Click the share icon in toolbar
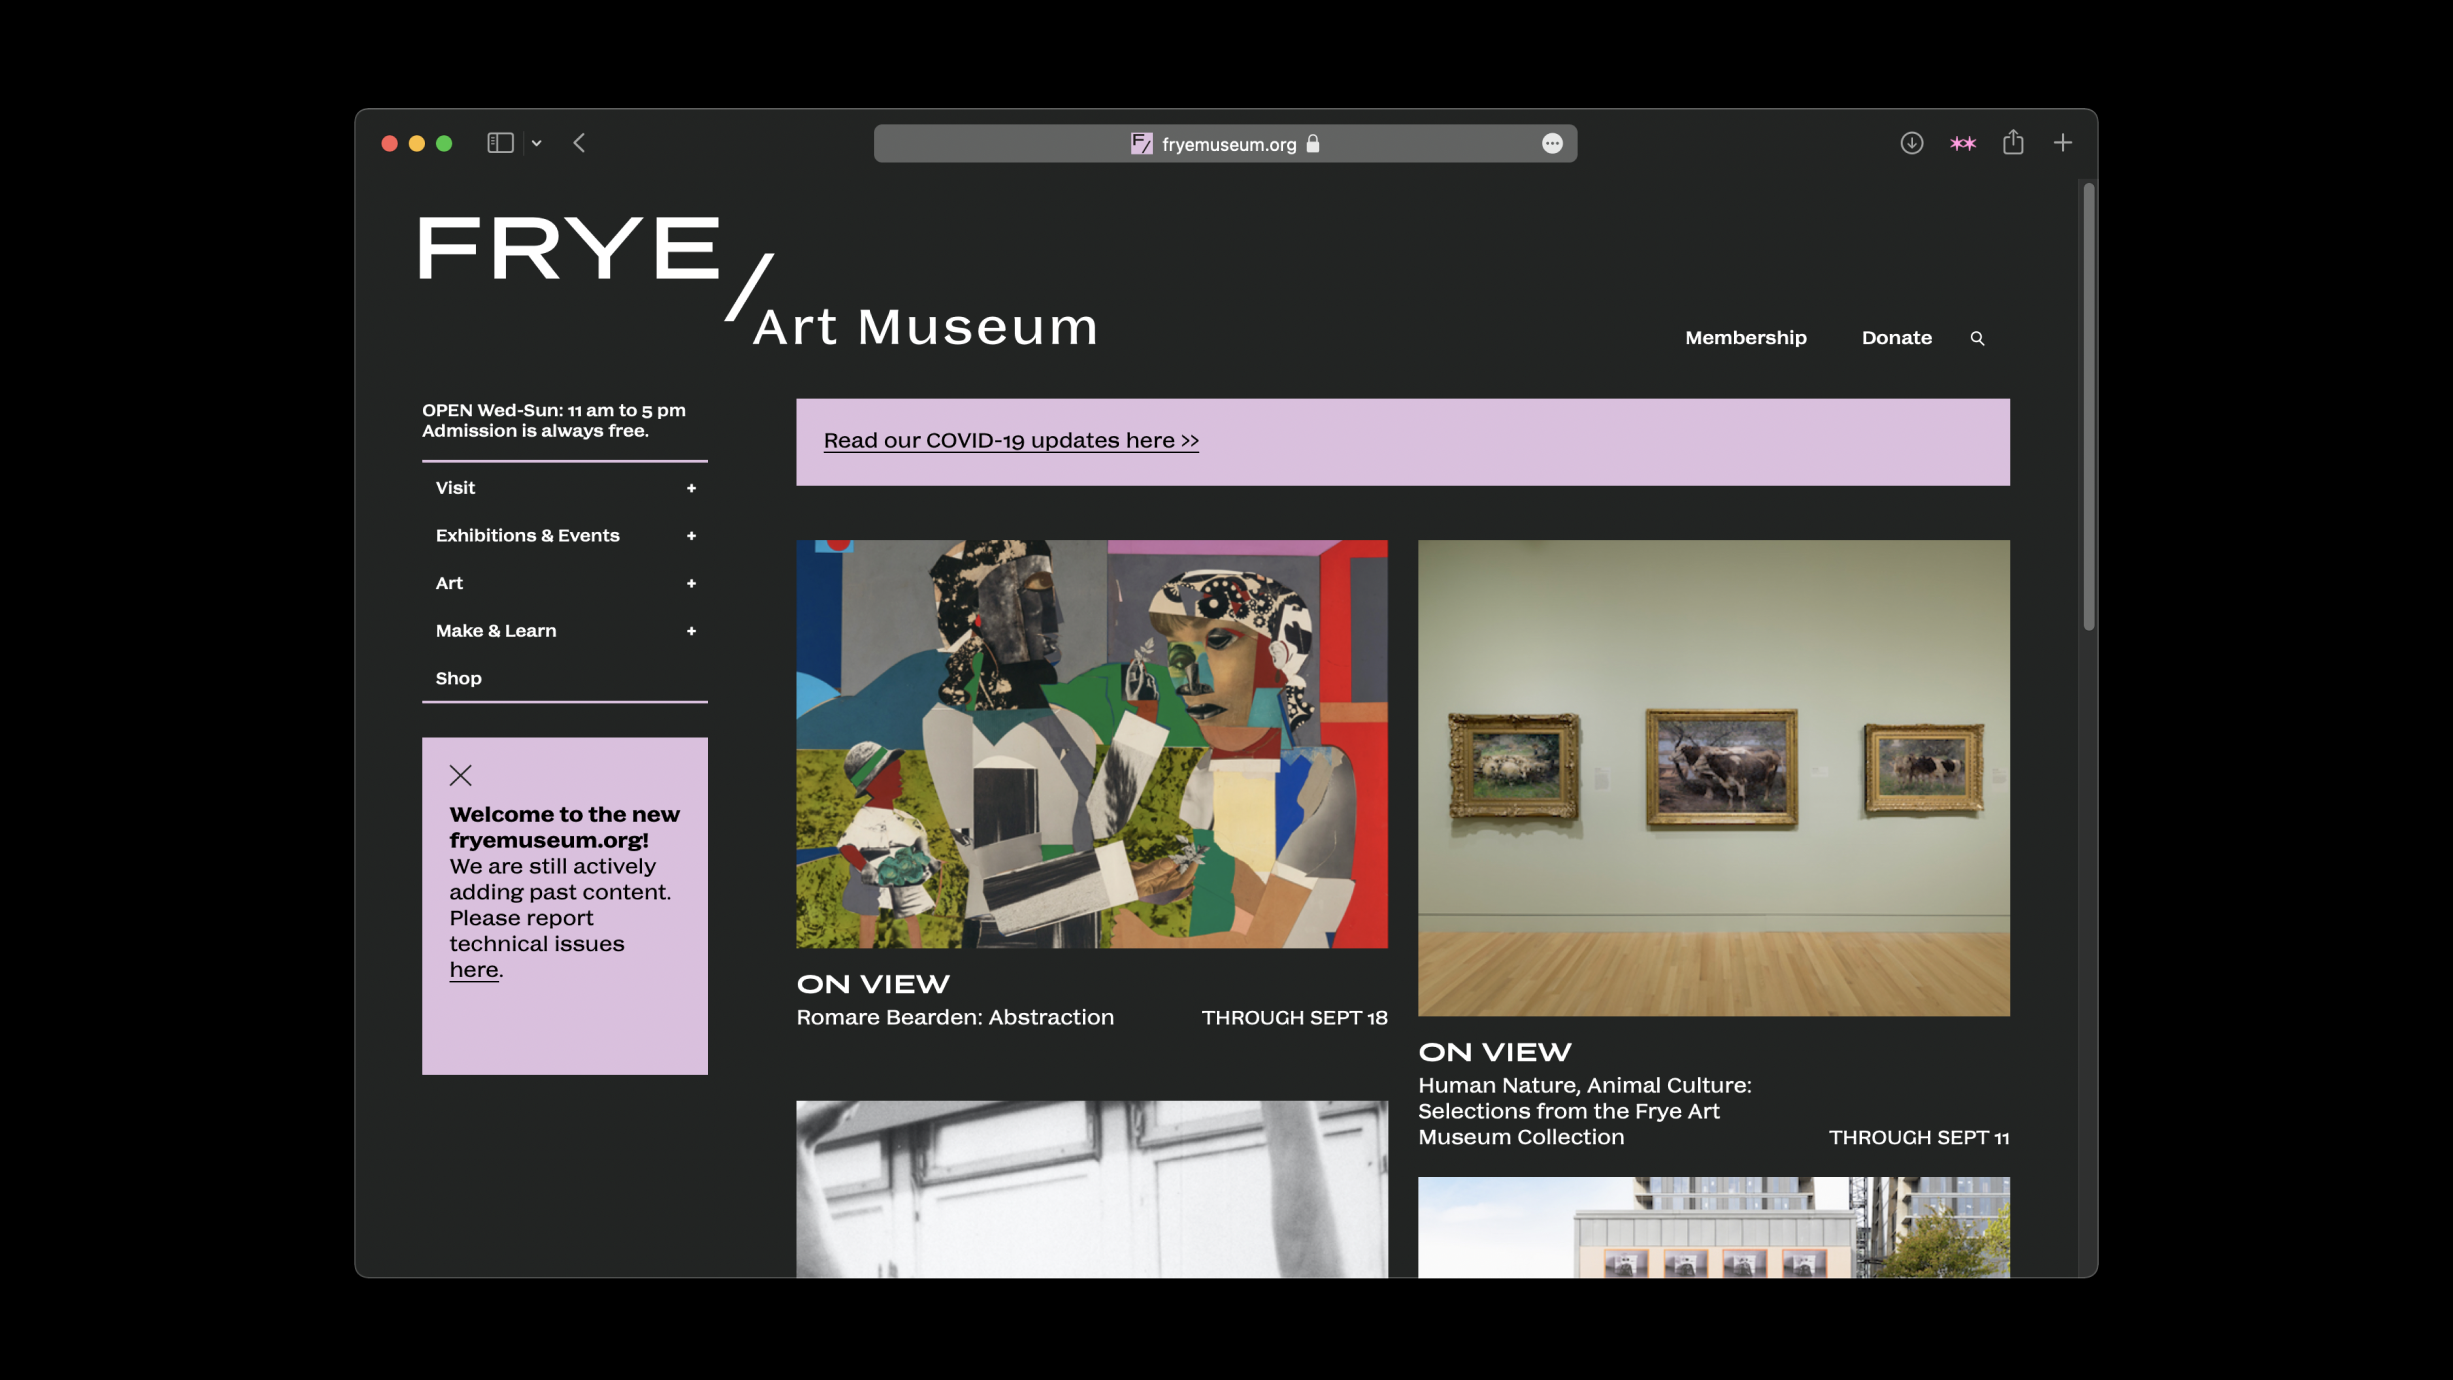 tap(2013, 143)
